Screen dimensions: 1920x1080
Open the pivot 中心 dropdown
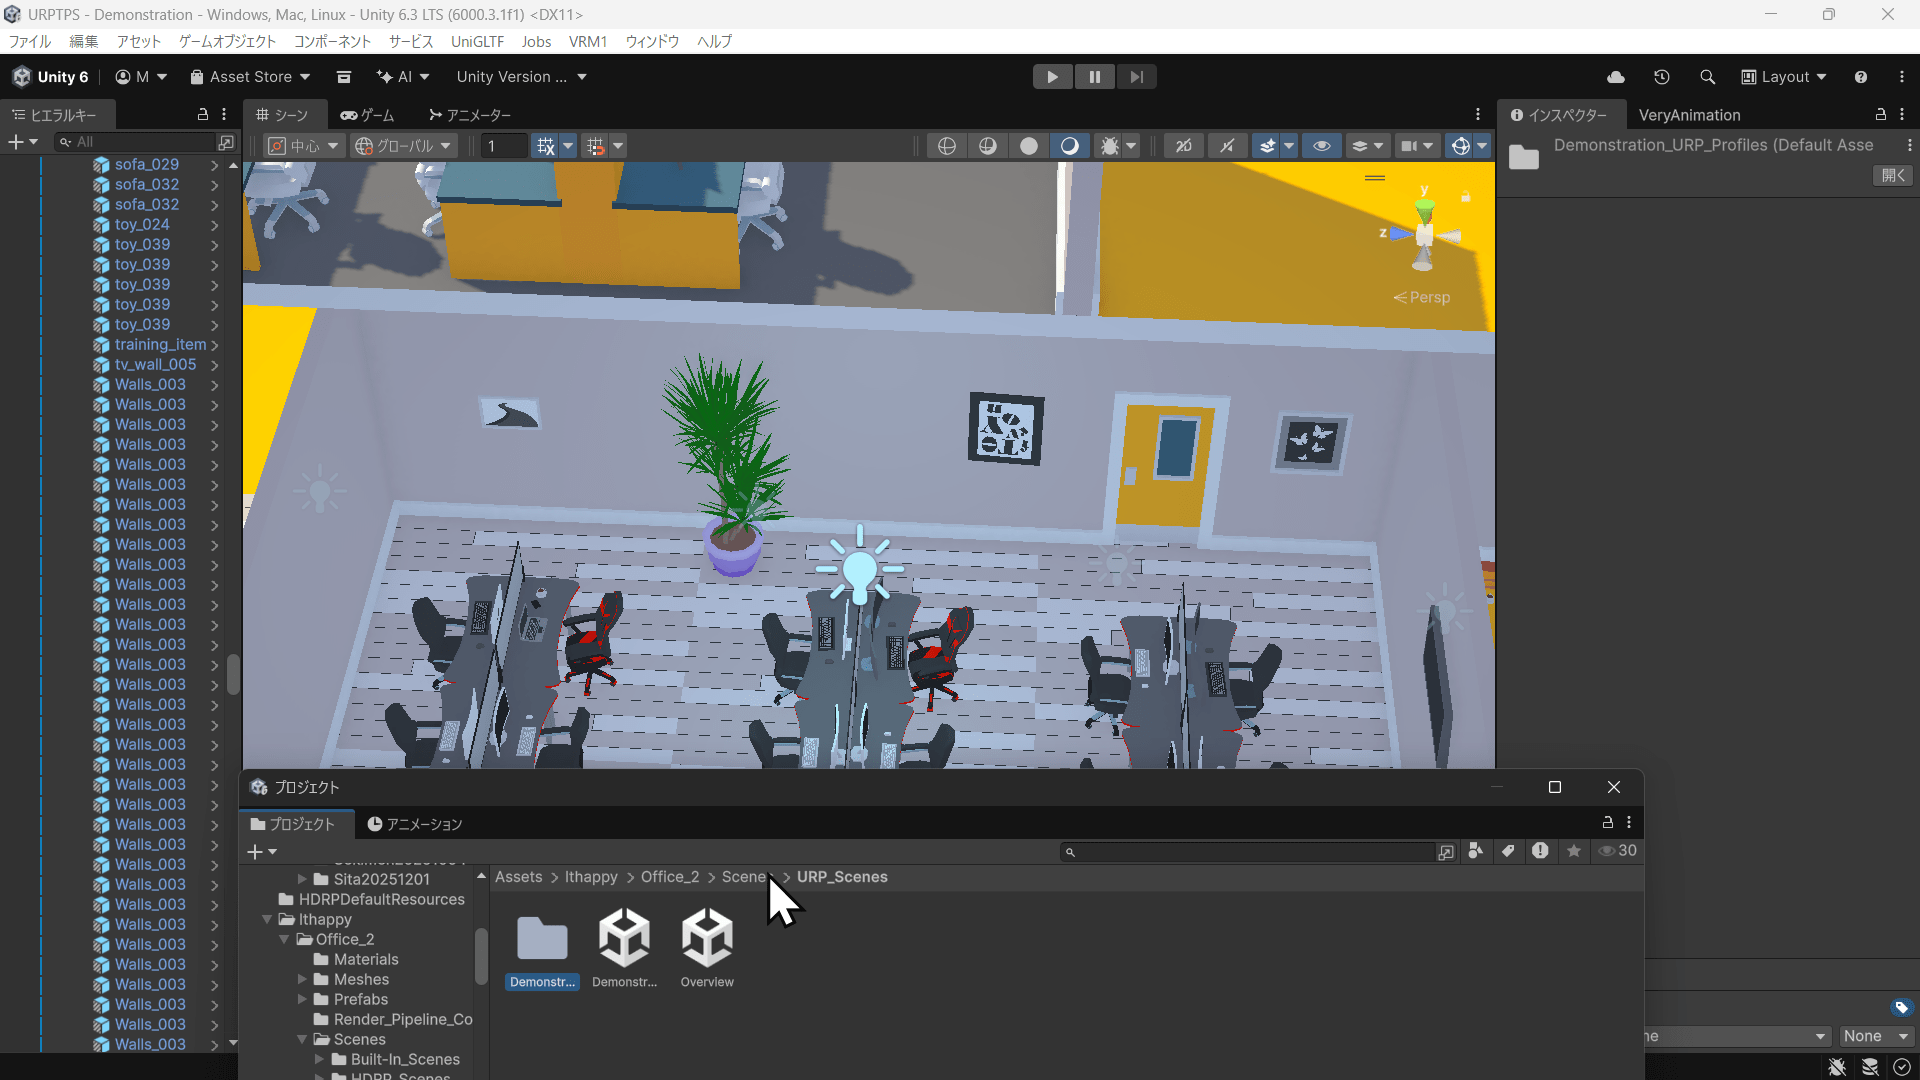(x=305, y=146)
